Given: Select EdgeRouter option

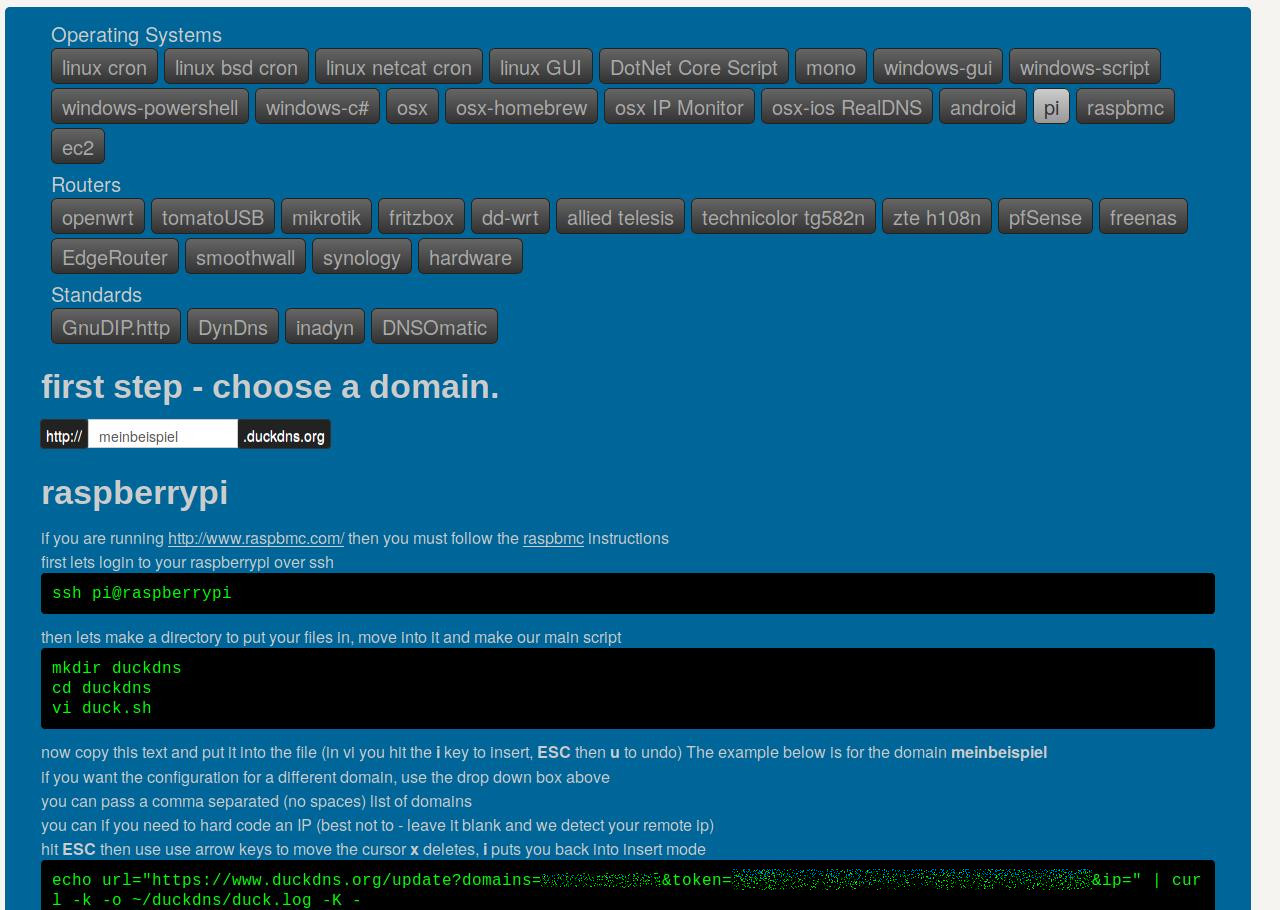Looking at the screenshot, I should 115,257.
